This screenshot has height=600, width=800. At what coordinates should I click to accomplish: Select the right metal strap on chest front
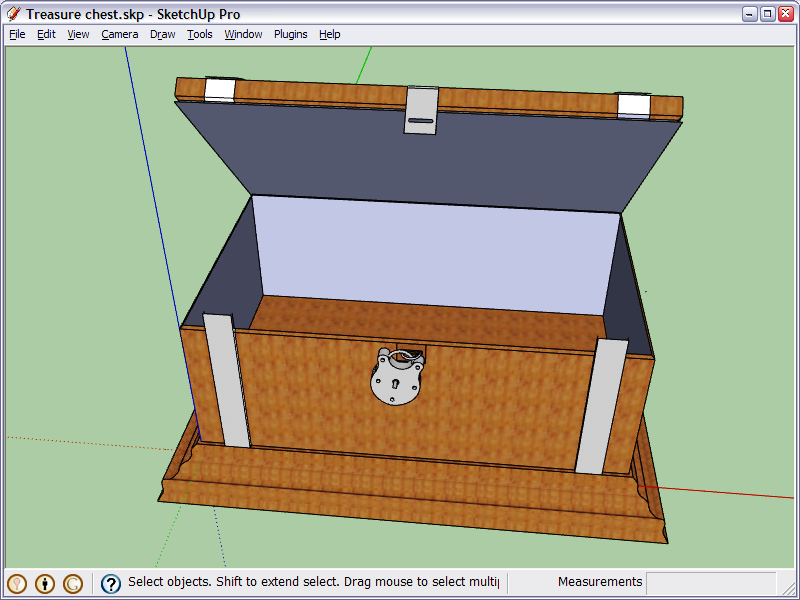[x=601, y=405]
